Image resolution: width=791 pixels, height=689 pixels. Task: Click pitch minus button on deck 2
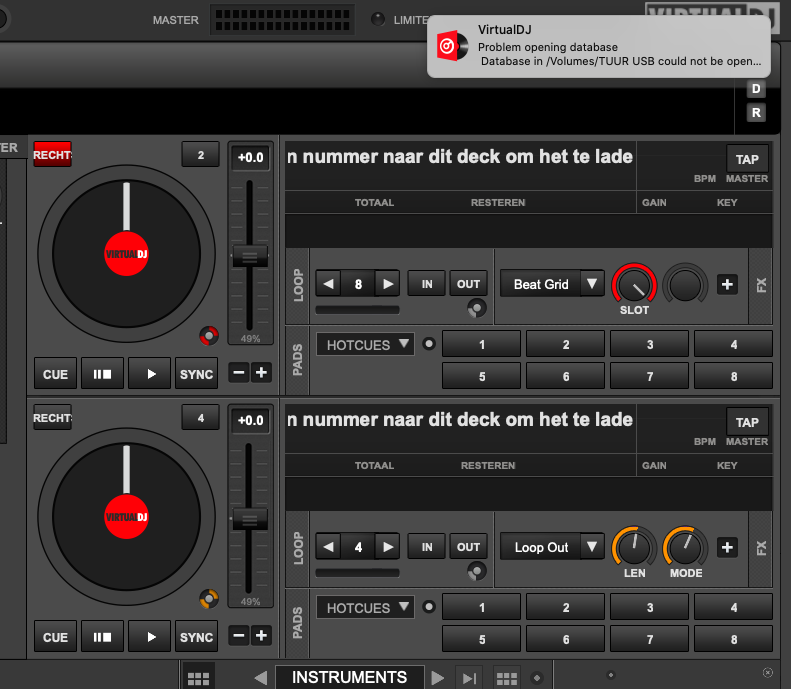pos(239,373)
